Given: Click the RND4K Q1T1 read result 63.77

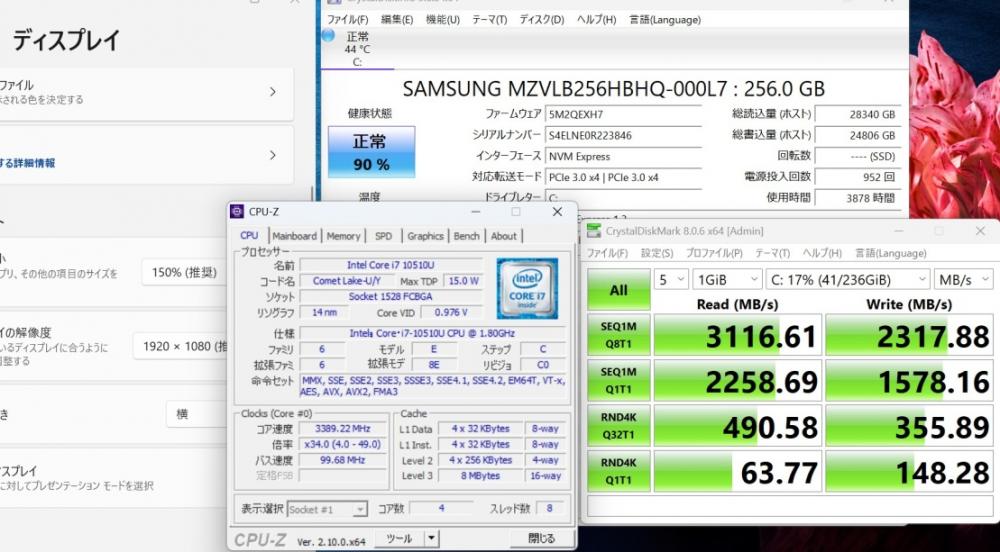Looking at the screenshot, I should pyautogui.click(x=737, y=472).
